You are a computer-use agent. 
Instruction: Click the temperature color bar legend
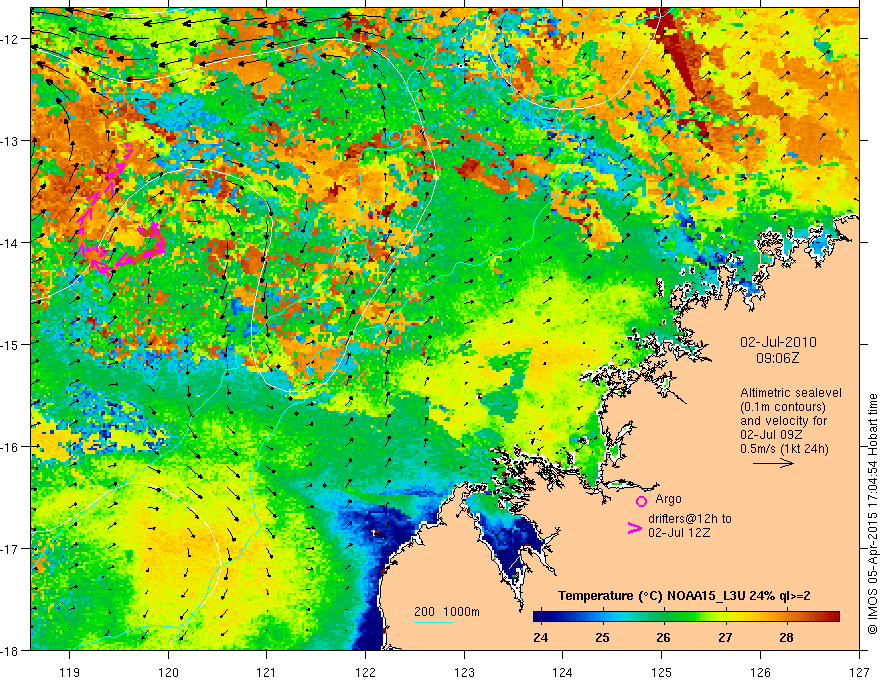[686, 616]
